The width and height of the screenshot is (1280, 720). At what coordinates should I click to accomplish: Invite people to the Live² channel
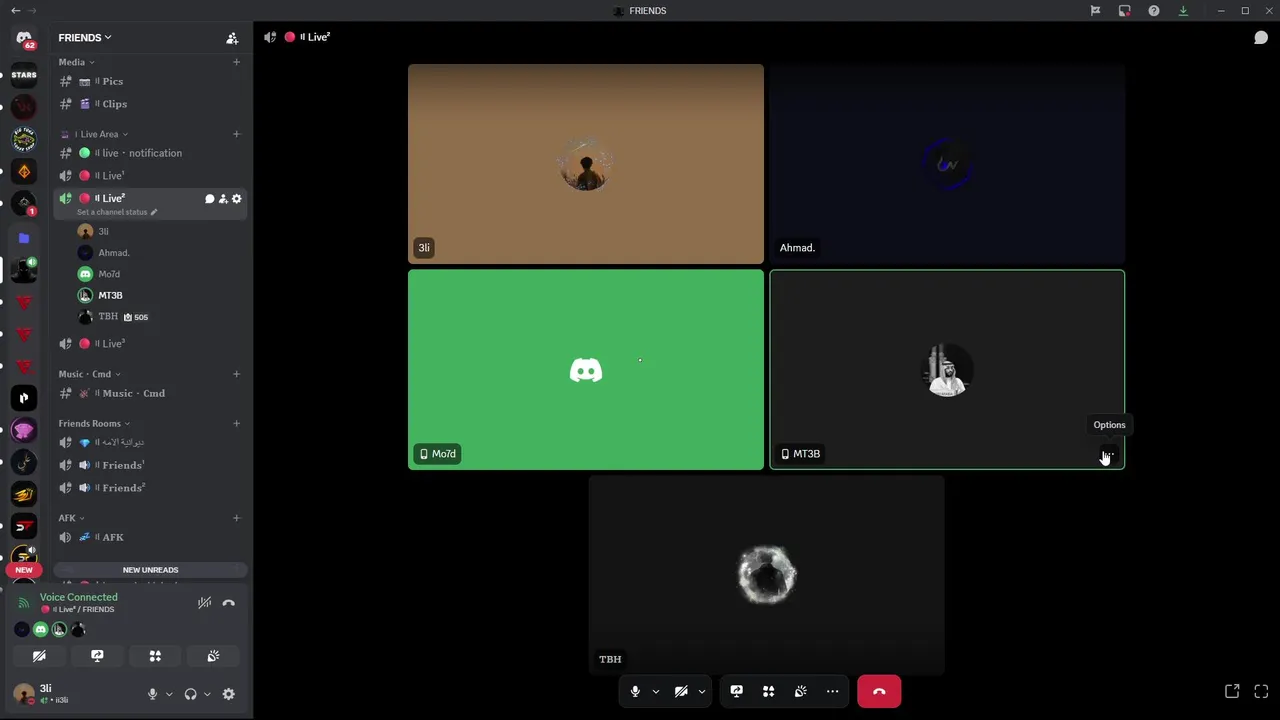[x=223, y=199]
